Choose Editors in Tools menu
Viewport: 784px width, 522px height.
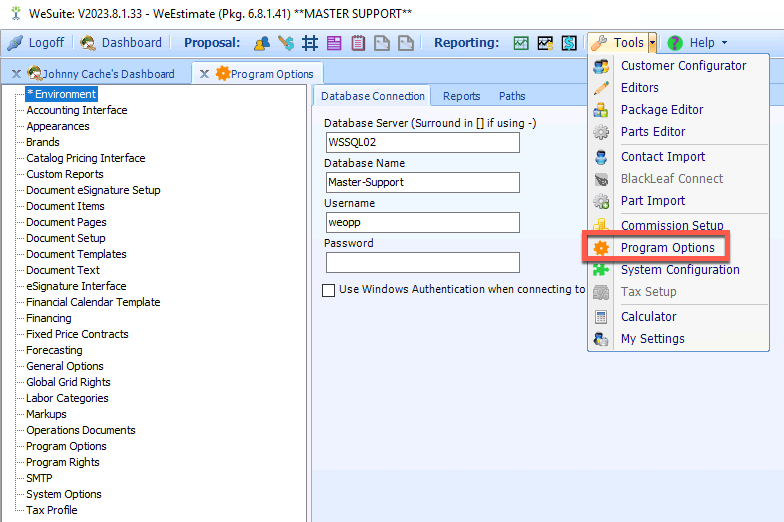click(x=678, y=88)
